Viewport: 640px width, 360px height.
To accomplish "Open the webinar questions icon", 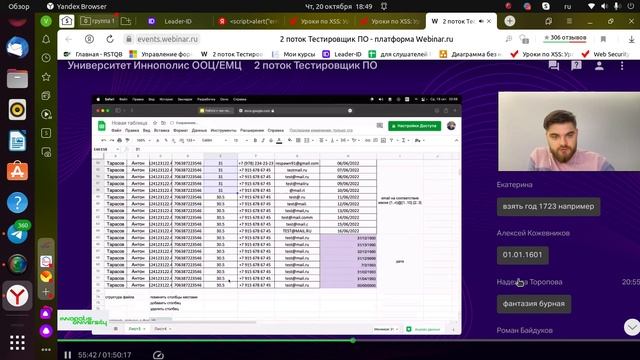I will 576,65.
